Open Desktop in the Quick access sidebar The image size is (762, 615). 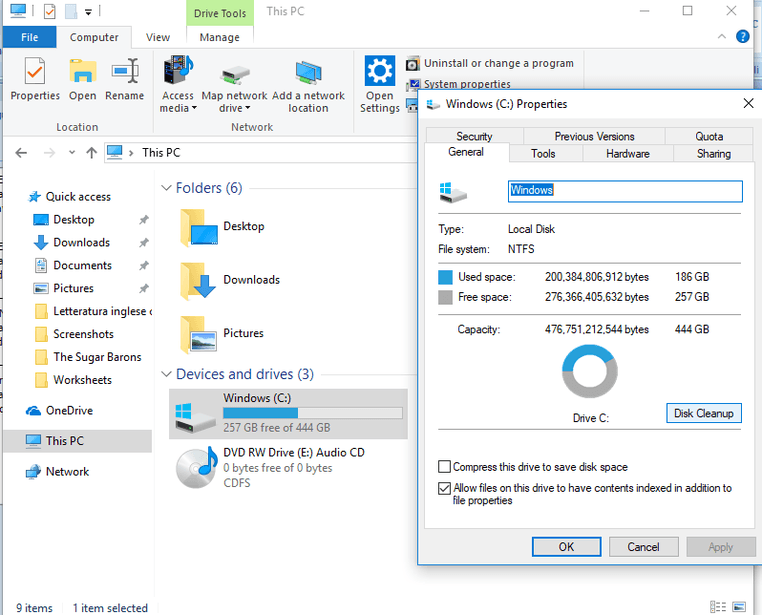pos(74,220)
